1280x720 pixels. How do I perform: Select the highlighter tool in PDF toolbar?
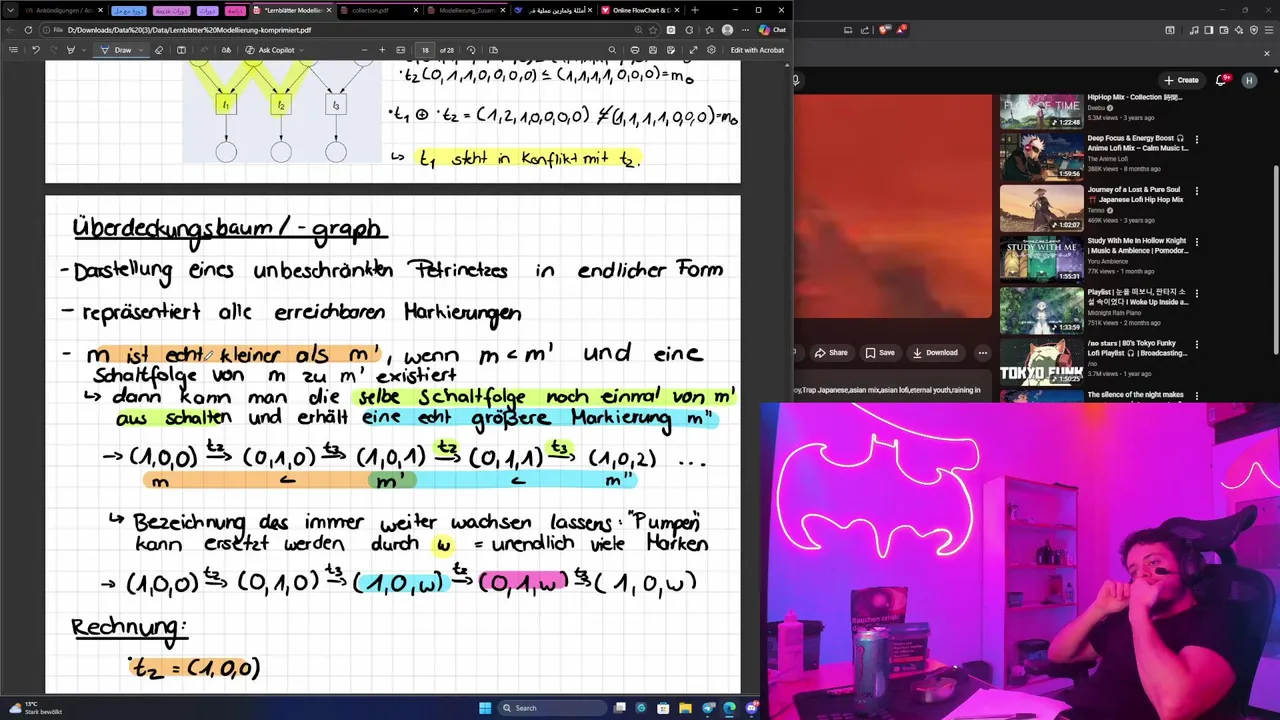(70, 50)
